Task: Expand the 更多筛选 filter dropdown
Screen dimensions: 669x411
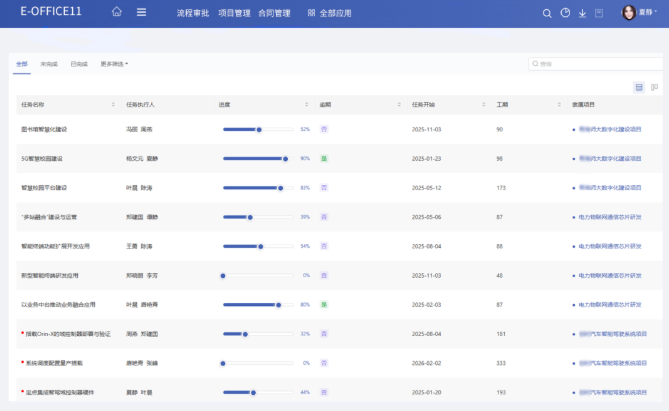Action: (x=114, y=64)
